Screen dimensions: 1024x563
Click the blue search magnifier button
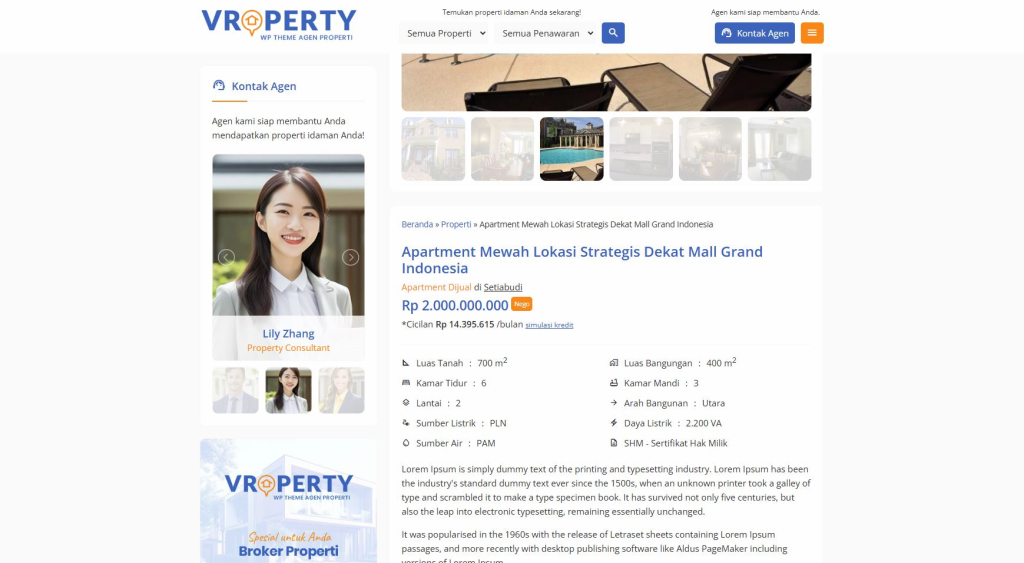(613, 33)
